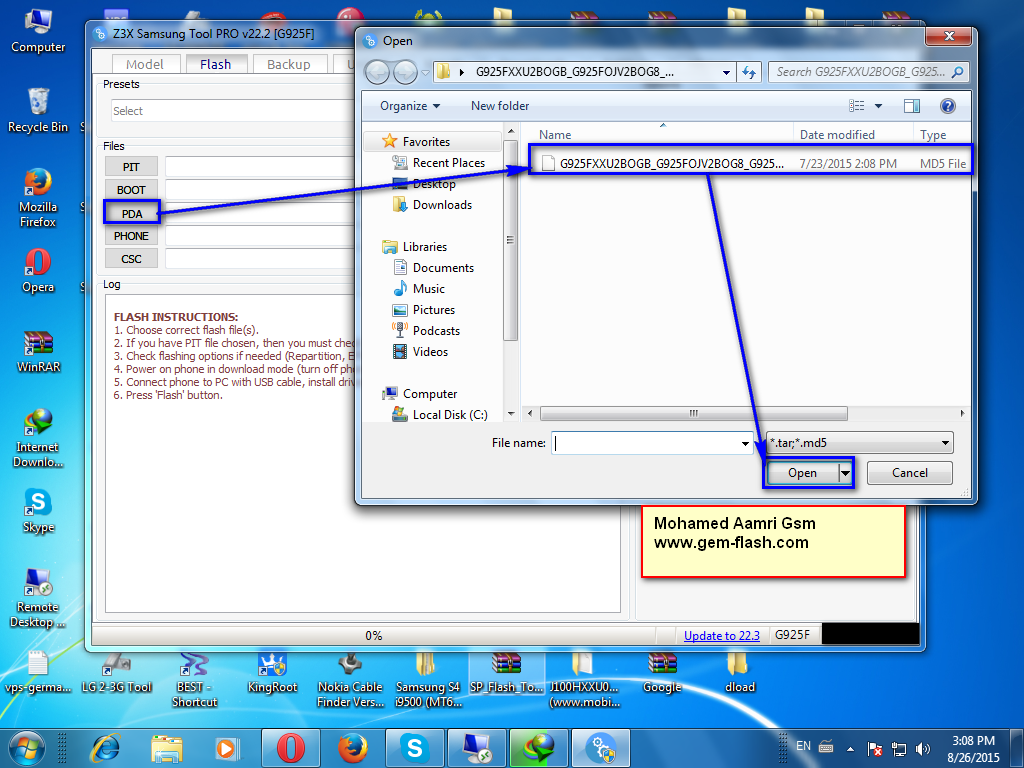Open the *.tar;*.md5 file type dropdown

click(x=859, y=443)
